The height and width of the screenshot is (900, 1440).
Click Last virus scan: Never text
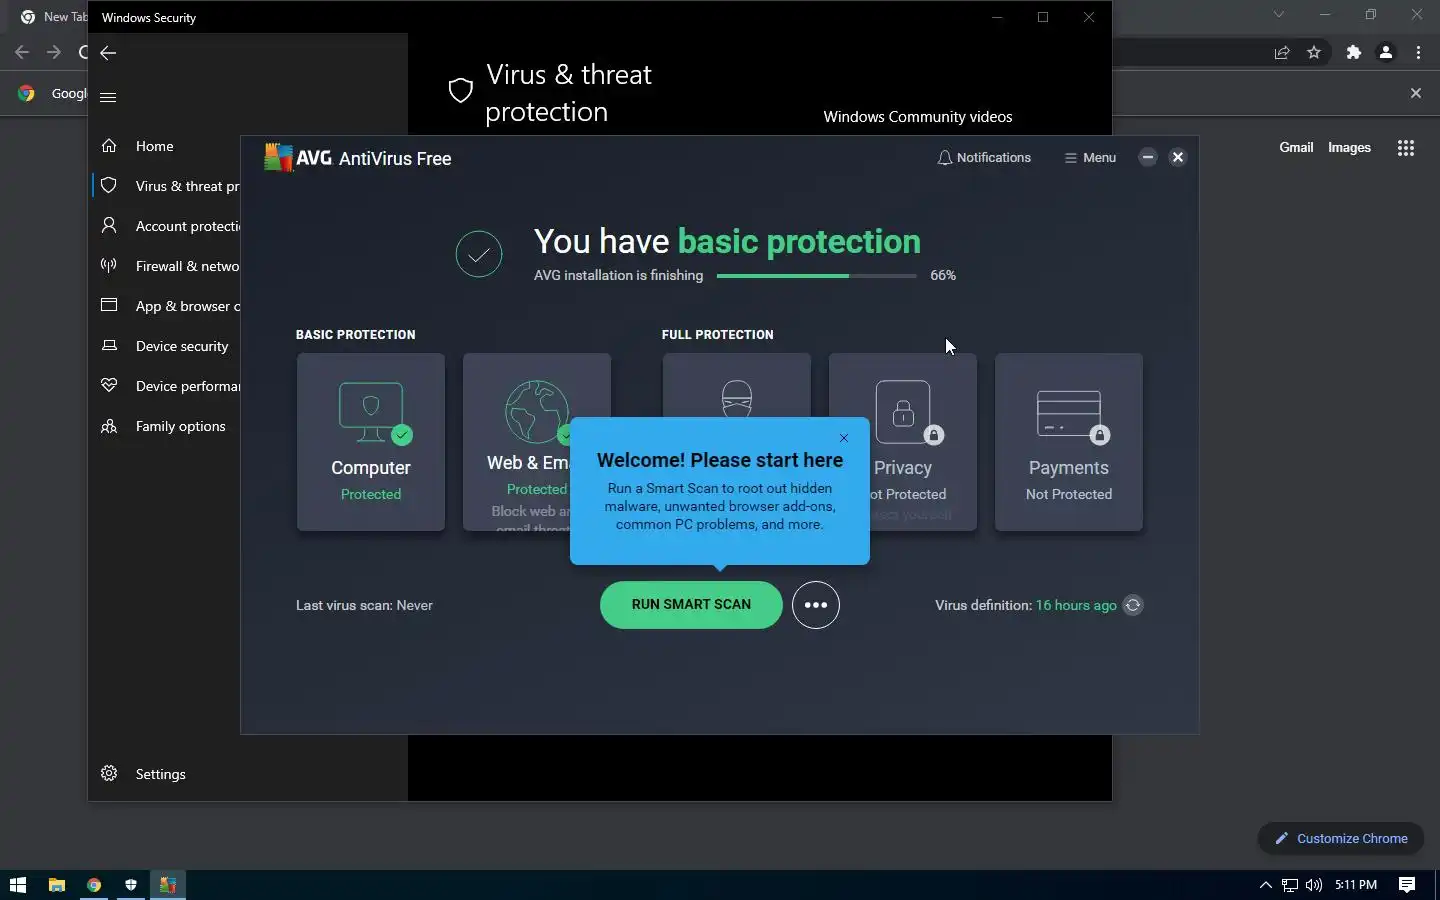tap(364, 605)
